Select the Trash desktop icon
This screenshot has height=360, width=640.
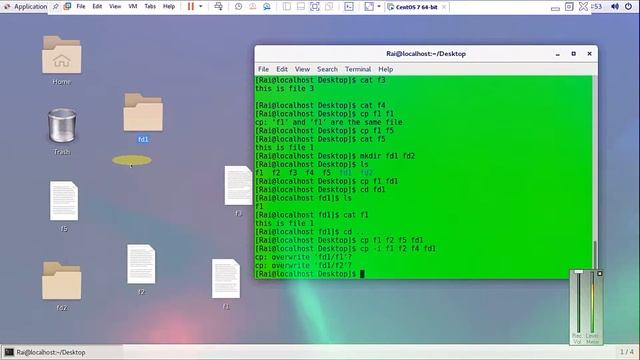[62, 131]
